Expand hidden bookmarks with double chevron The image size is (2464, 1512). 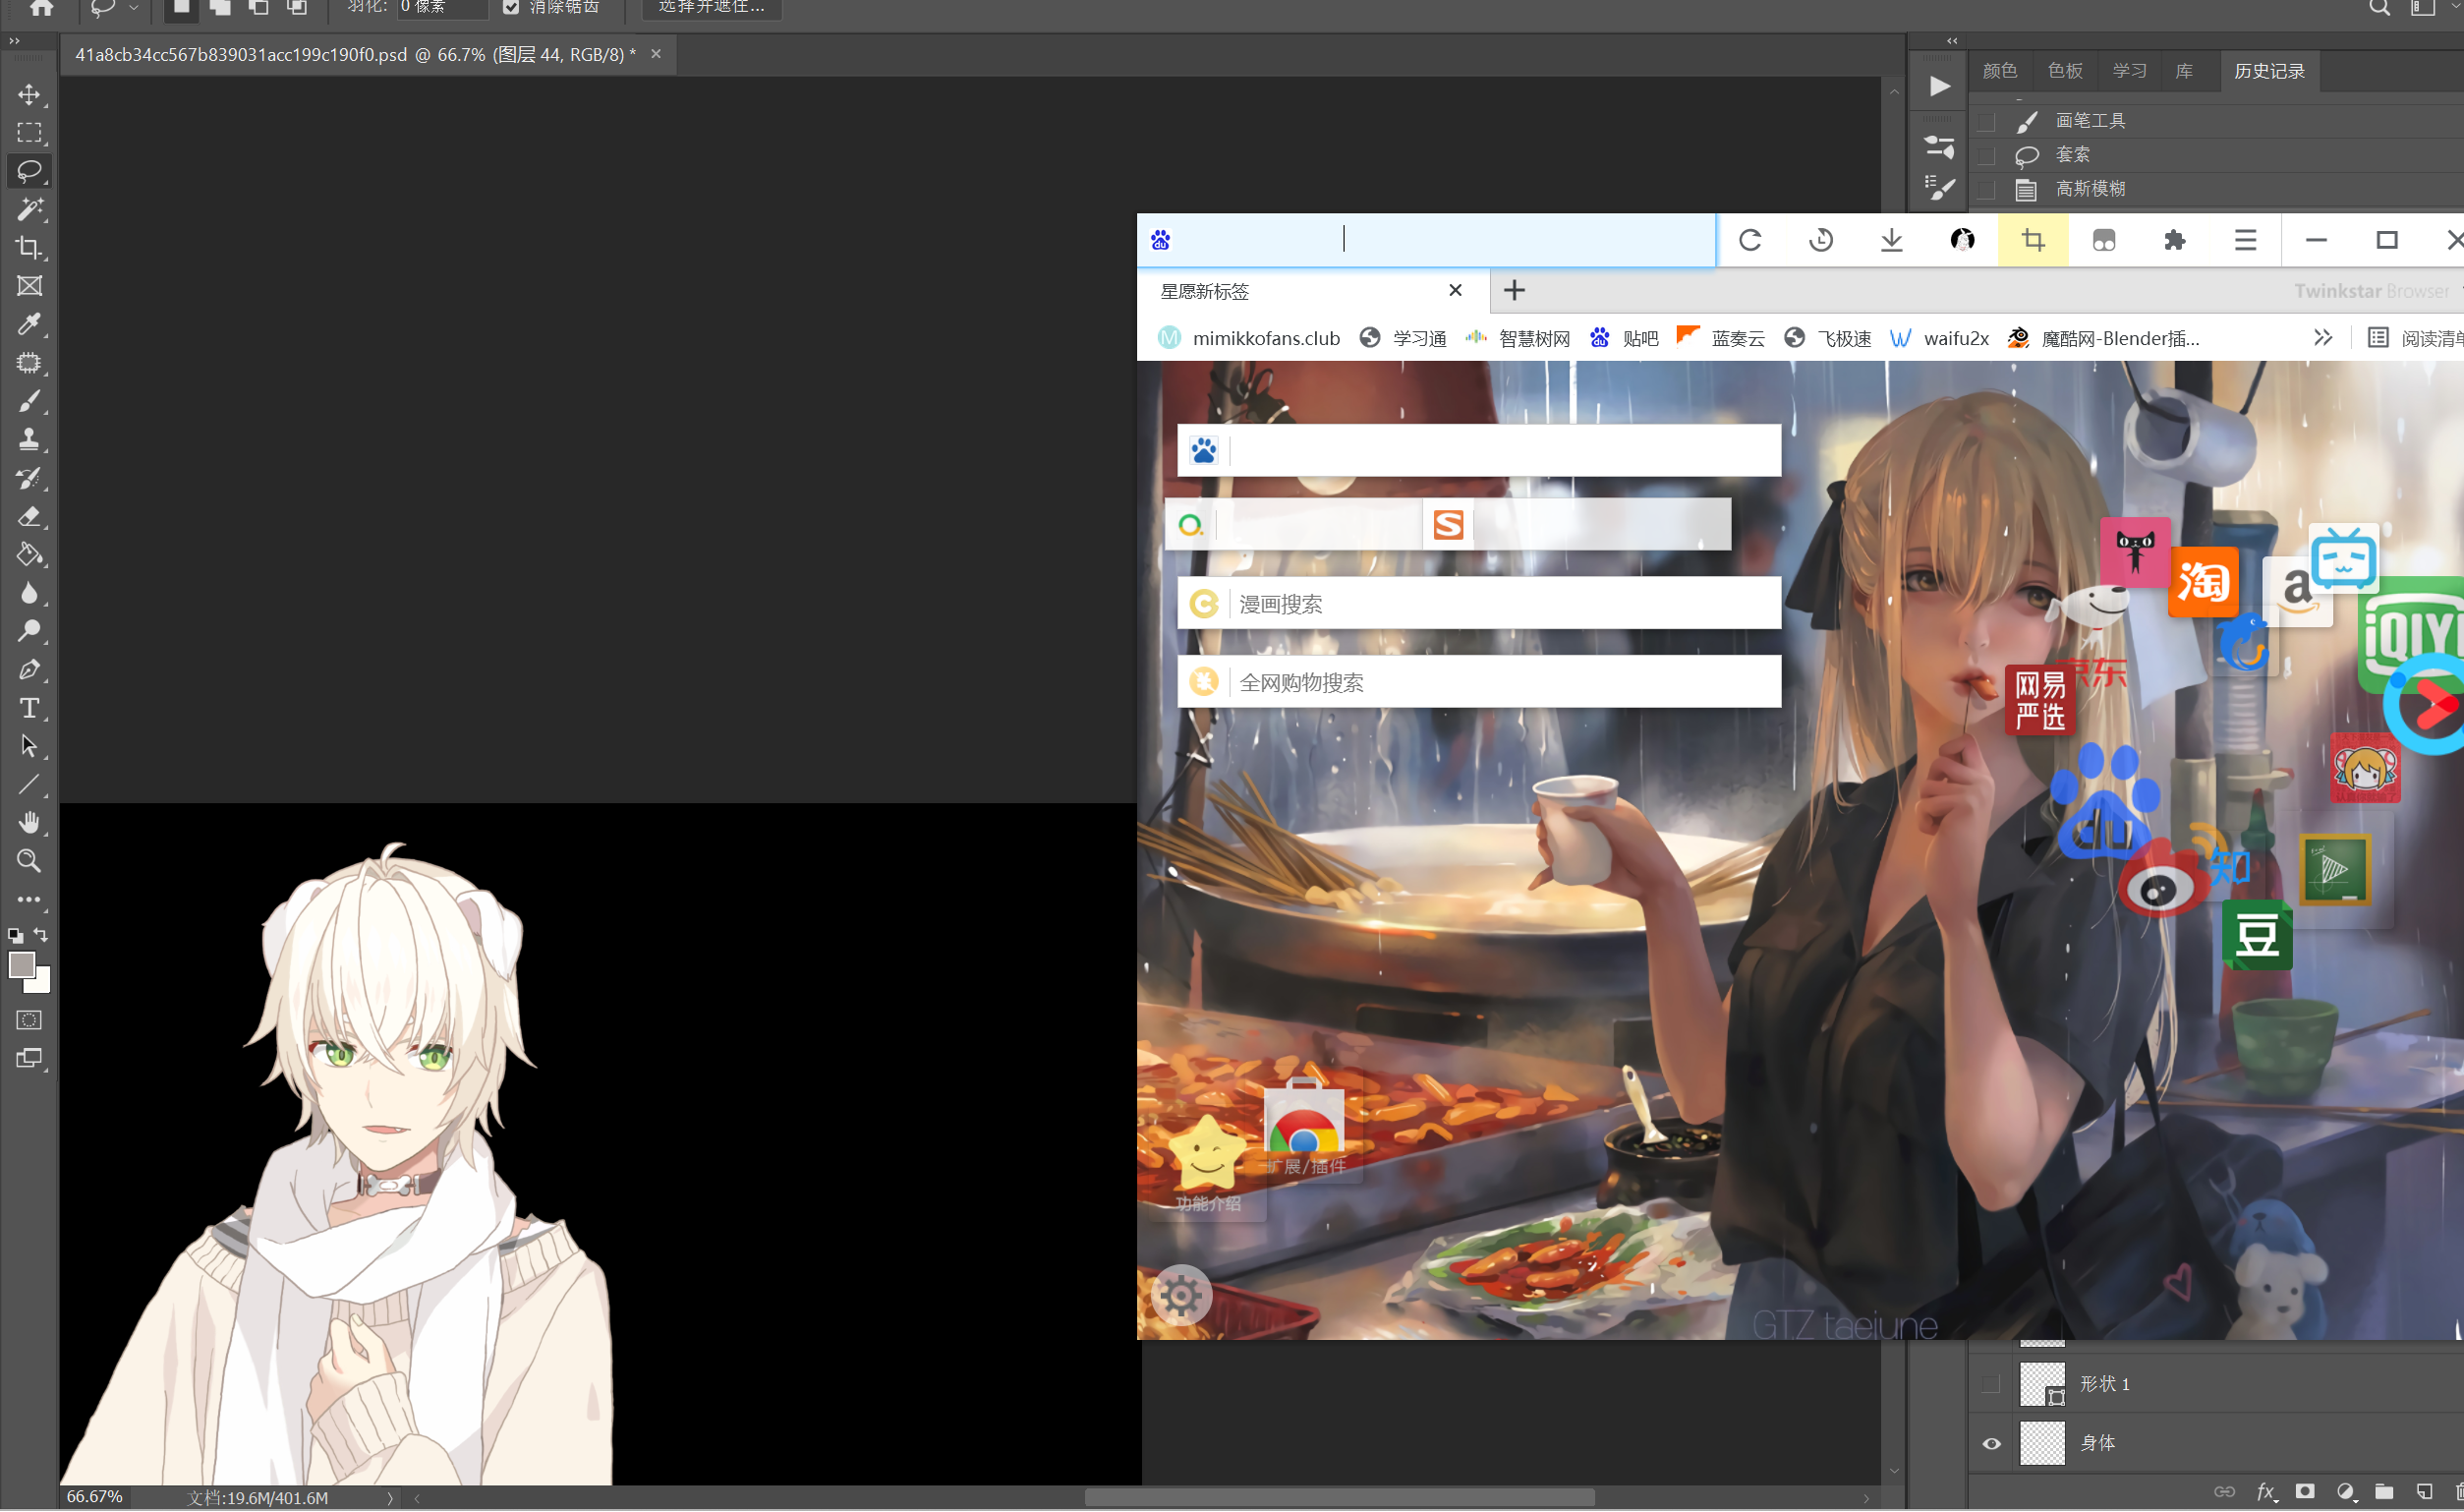2323,338
